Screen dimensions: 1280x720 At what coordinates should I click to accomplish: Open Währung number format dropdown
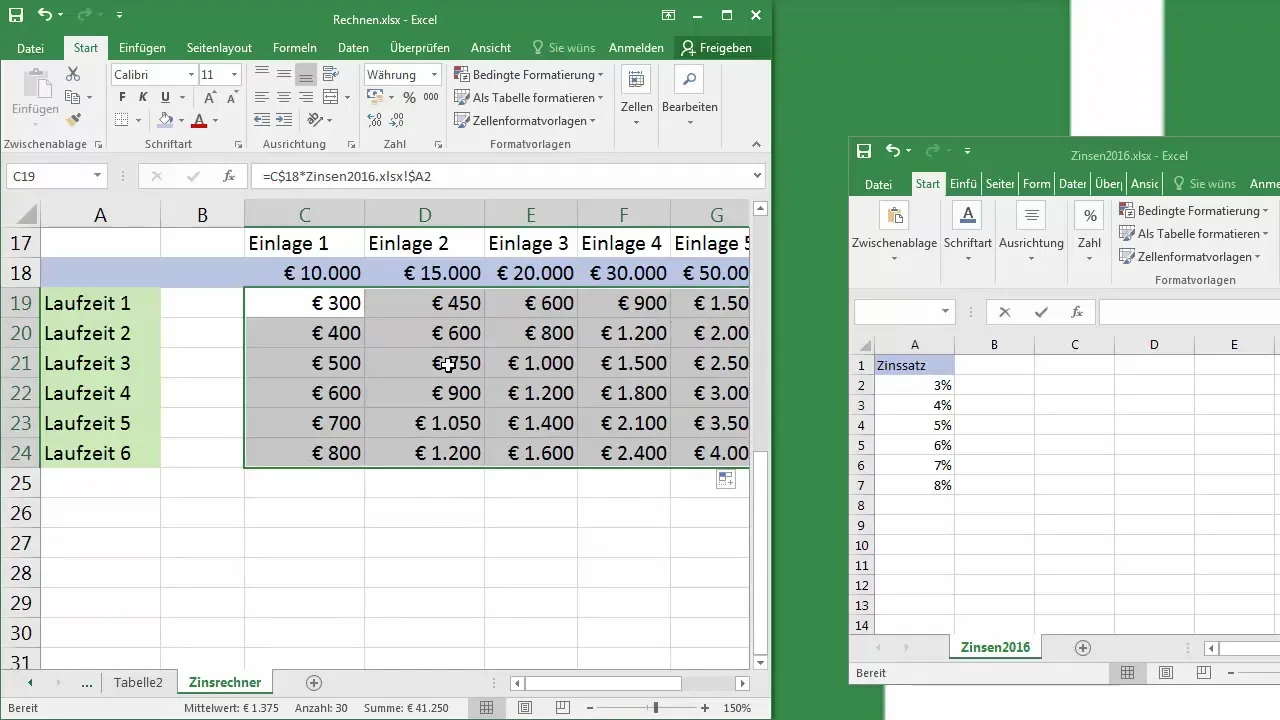(435, 75)
